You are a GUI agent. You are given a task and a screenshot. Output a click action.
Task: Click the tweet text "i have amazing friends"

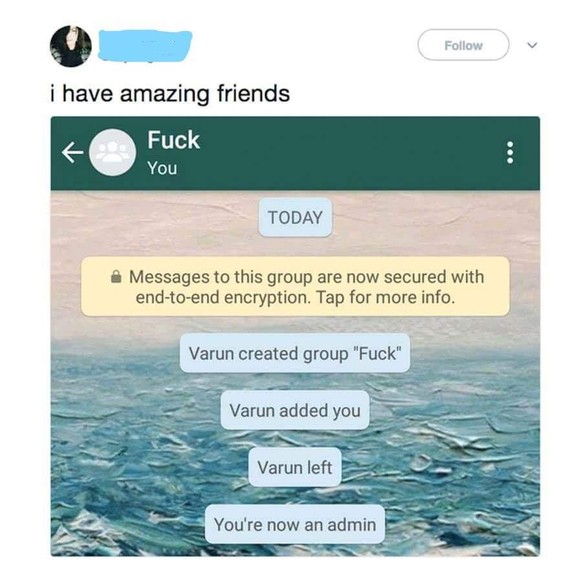170,93
